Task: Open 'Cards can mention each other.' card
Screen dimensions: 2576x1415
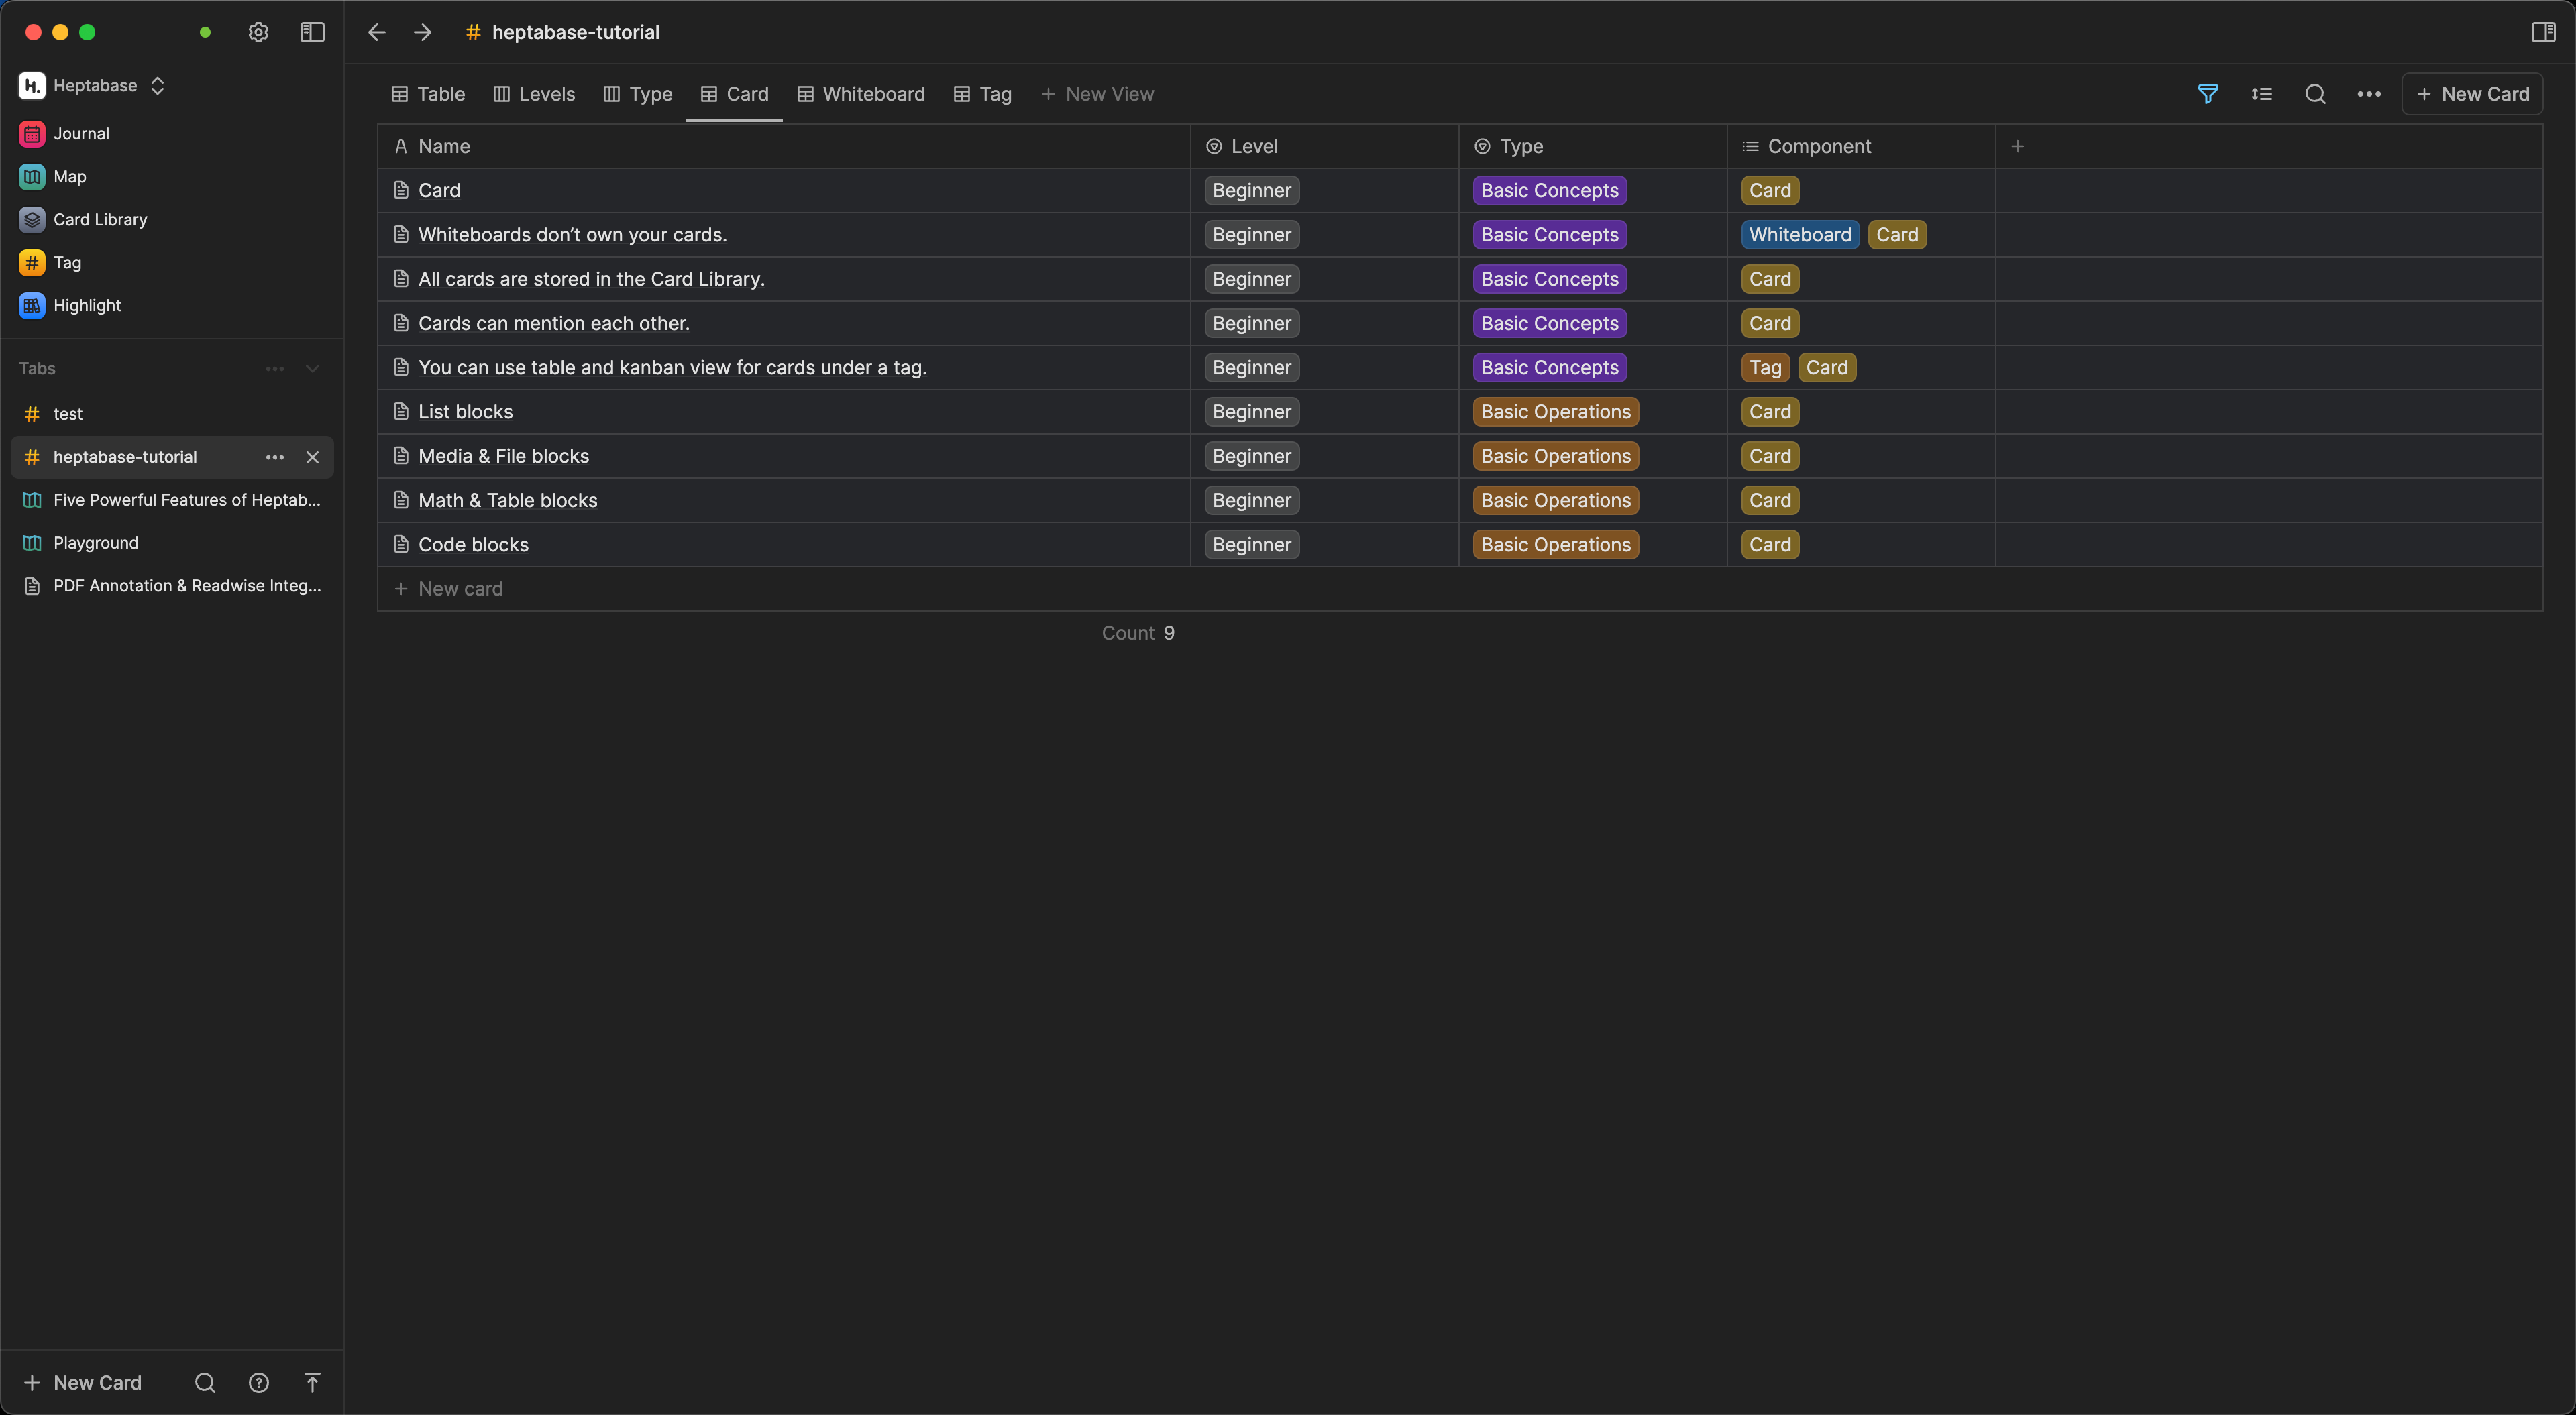Action: (x=554, y=323)
